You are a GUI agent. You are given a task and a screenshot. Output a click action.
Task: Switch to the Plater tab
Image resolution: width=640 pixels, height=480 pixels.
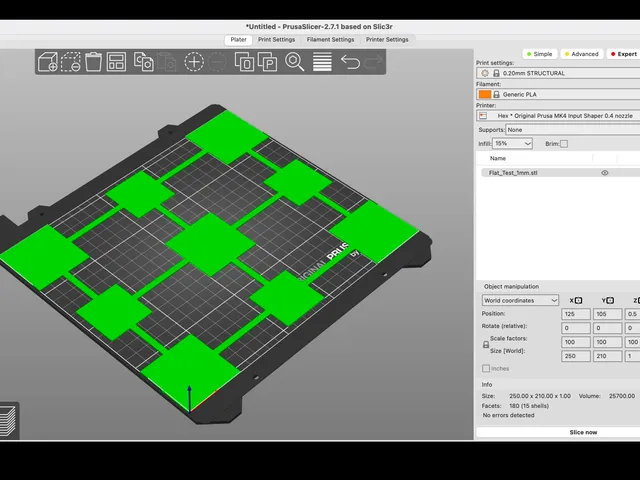pos(238,40)
